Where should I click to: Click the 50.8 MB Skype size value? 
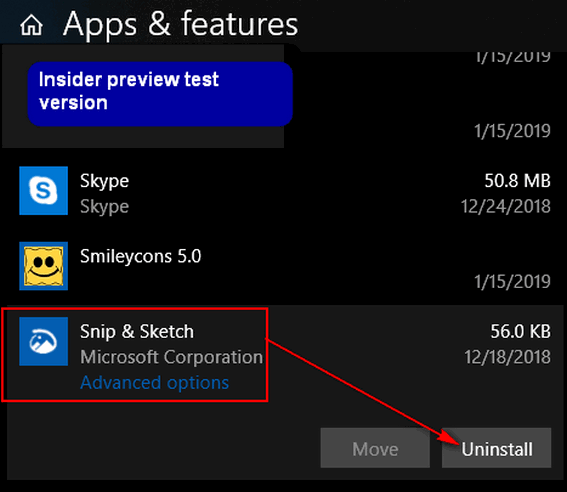pos(517,181)
